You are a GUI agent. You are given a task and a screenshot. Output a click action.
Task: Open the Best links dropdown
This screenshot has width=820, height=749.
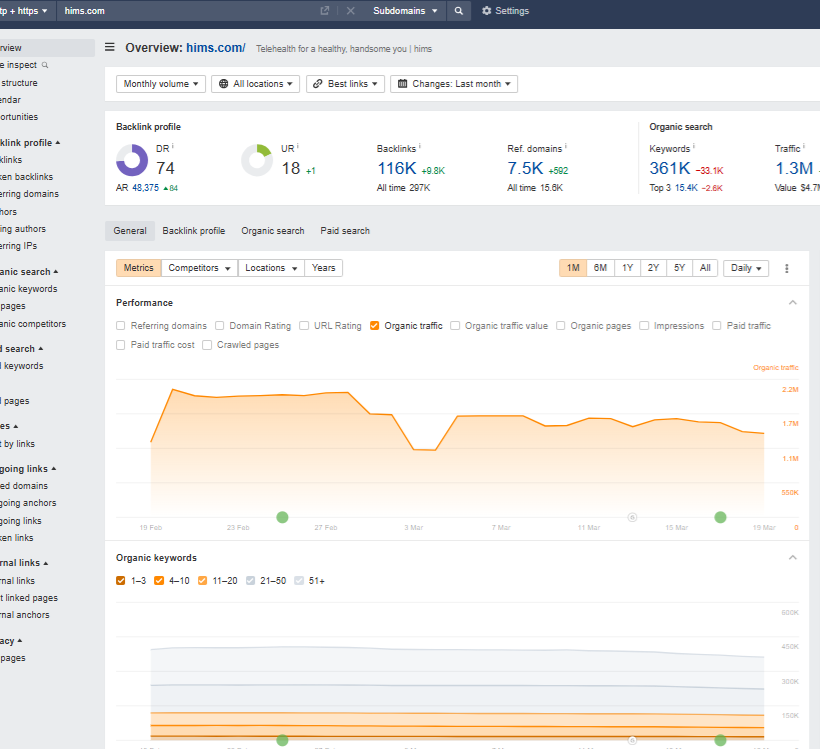click(x=345, y=84)
